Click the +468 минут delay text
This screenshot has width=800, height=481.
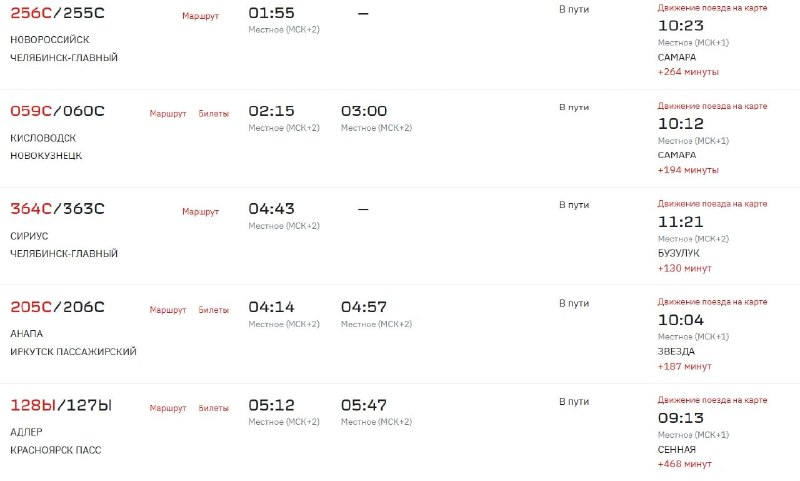pos(684,464)
